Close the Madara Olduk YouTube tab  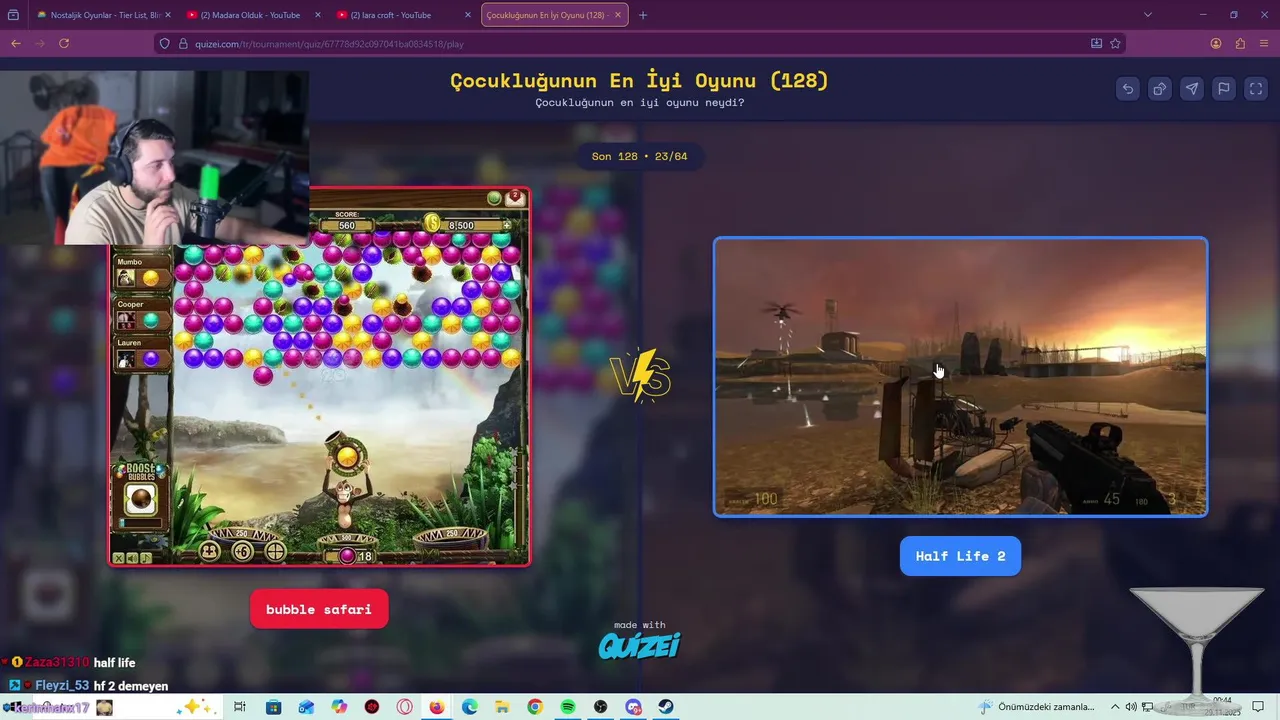coord(317,15)
